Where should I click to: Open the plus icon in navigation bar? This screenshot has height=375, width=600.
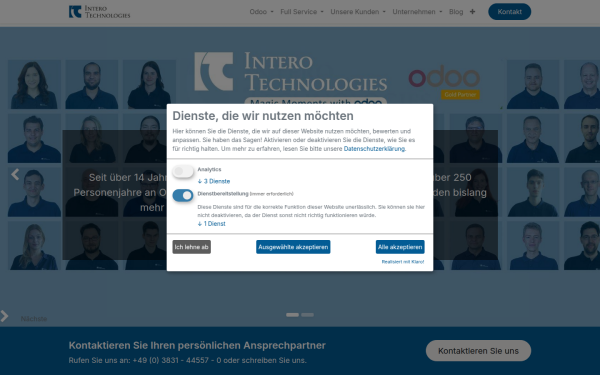[473, 12]
